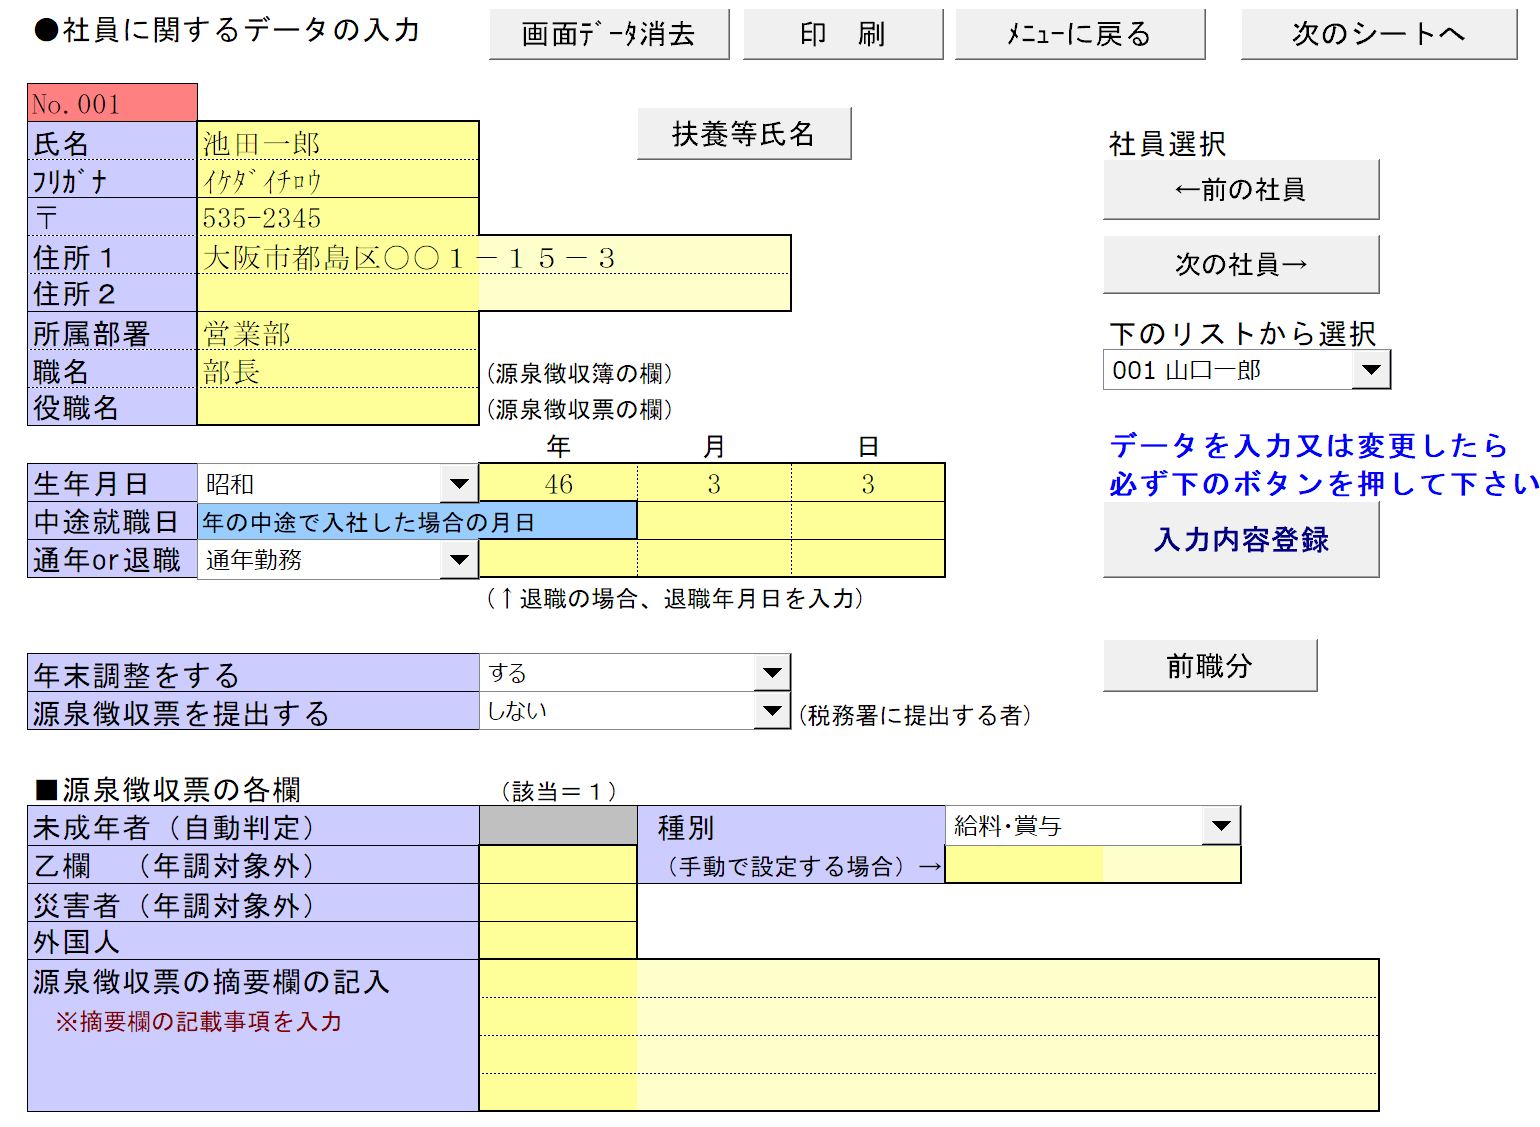Open the 年末調整をする dropdown showing する
Image resolution: width=1540 pixels, height=1127 pixels.
pyautogui.click(x=771, y=673)
